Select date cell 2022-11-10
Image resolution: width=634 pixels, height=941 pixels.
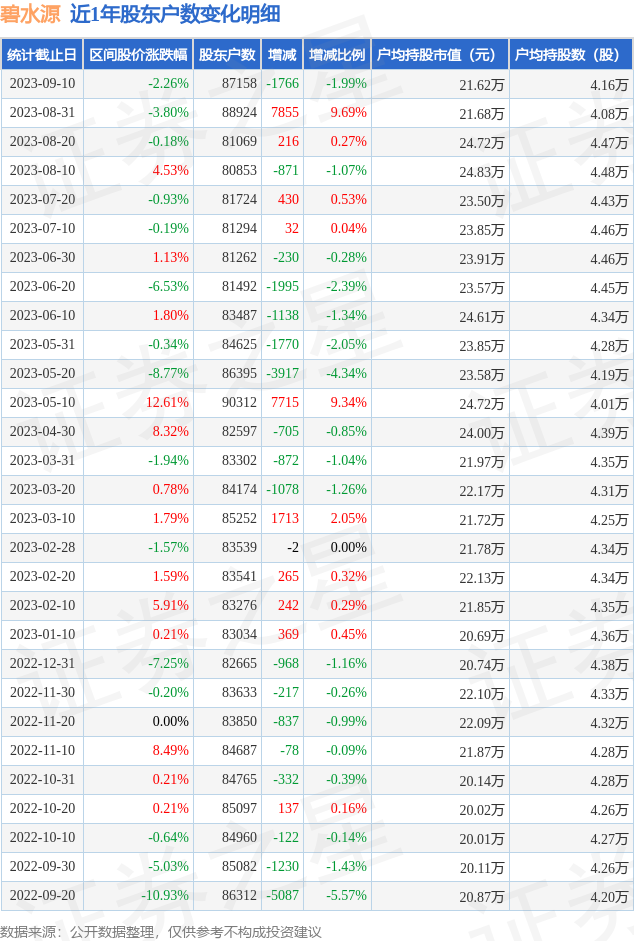tap(43, 751)
